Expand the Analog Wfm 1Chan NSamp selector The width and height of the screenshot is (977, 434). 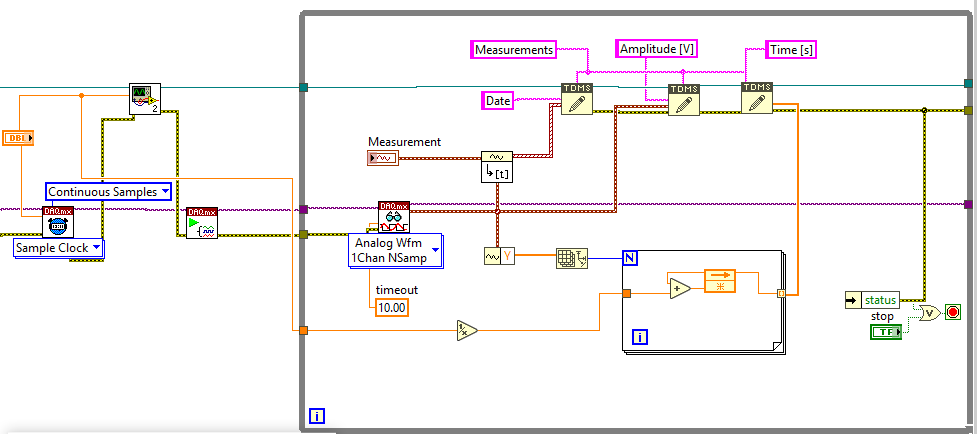tap(395, 250)
